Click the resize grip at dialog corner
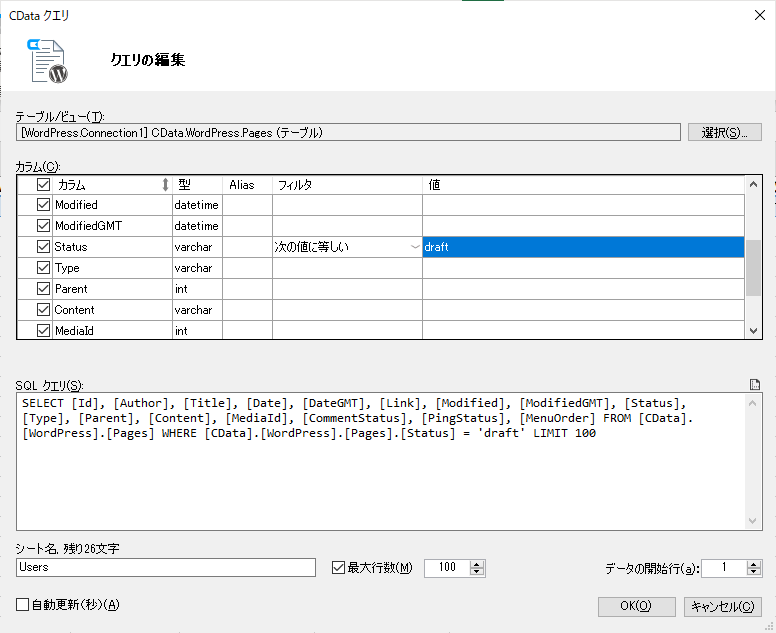This screenshot has height=633, width=776. tap(769, 627)
